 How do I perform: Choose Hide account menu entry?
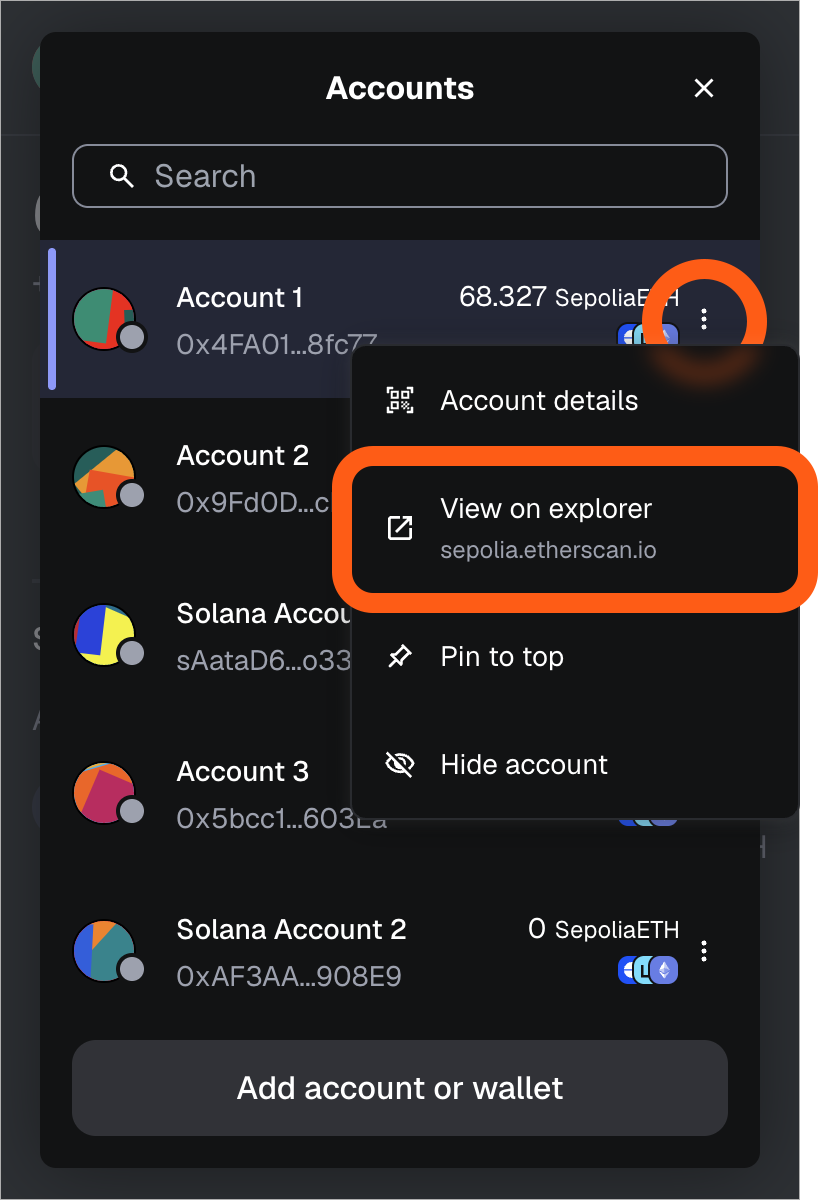tap(575, 764)
